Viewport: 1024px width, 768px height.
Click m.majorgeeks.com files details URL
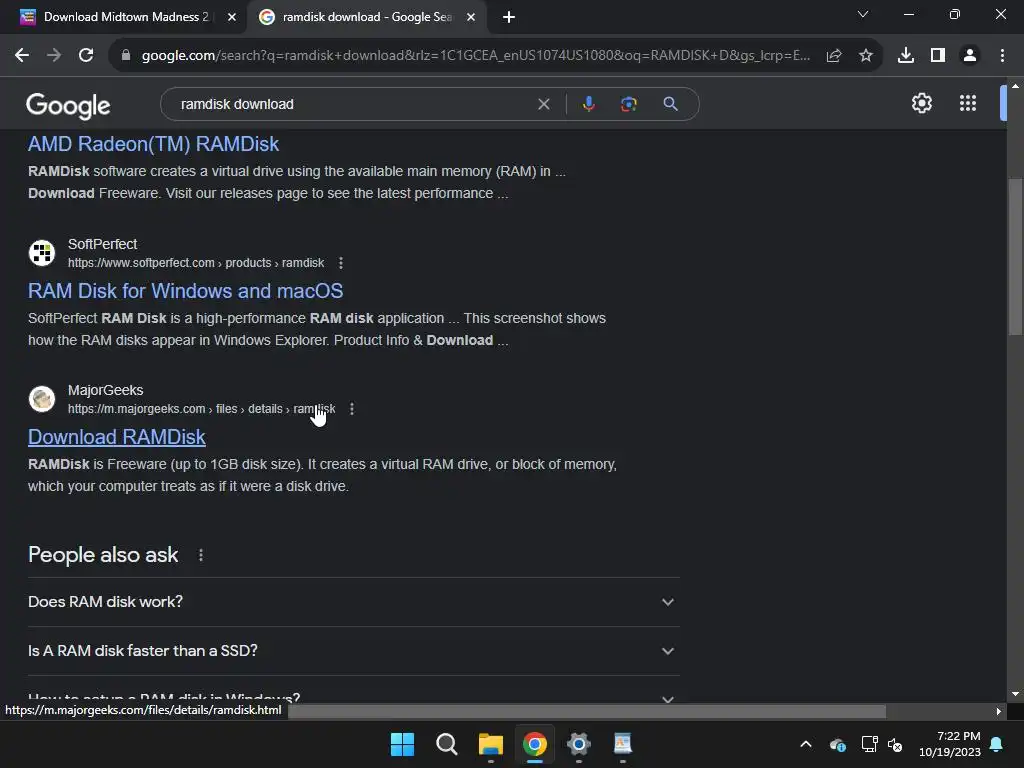tap(201, 409)
